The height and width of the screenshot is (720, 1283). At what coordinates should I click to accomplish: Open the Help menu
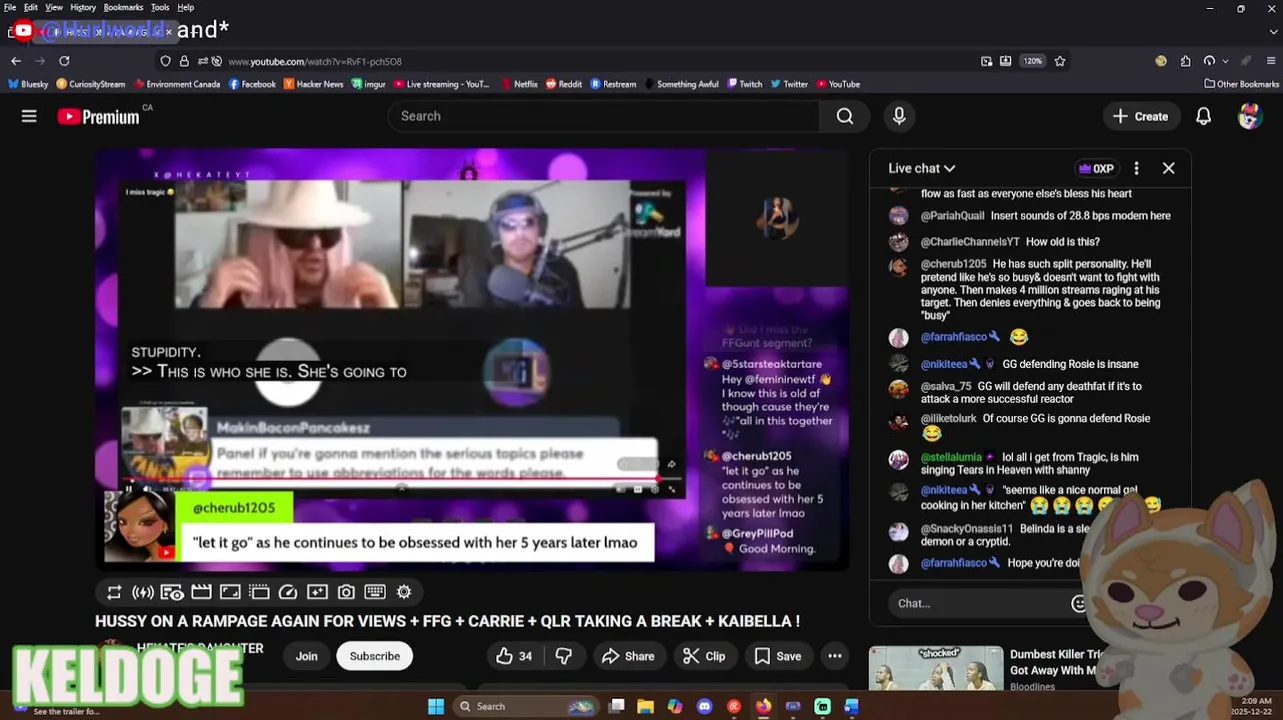tap(186, 7)
